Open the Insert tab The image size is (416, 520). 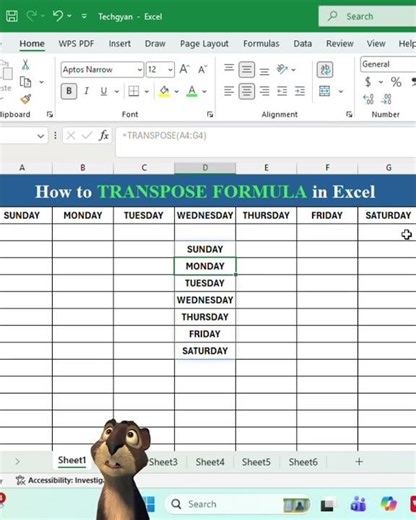pyautogui.click(x=119, y=44)
